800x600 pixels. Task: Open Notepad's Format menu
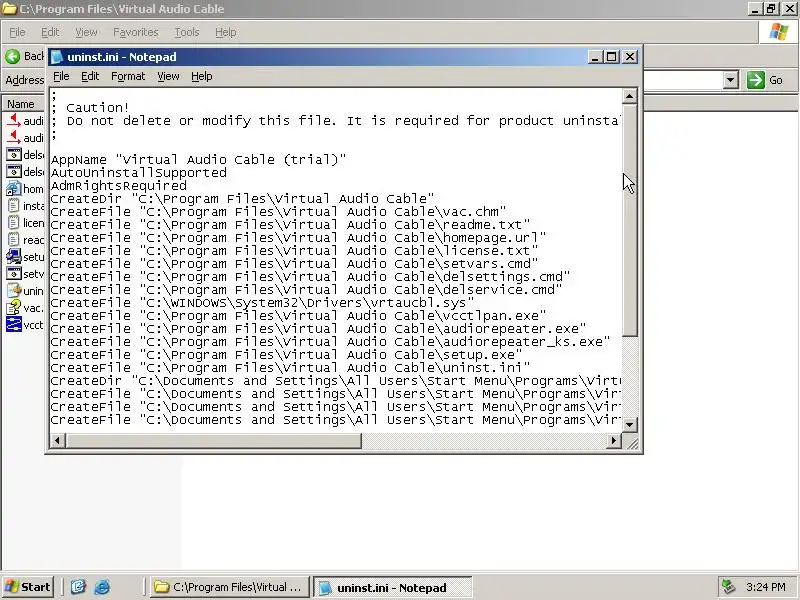128,77
